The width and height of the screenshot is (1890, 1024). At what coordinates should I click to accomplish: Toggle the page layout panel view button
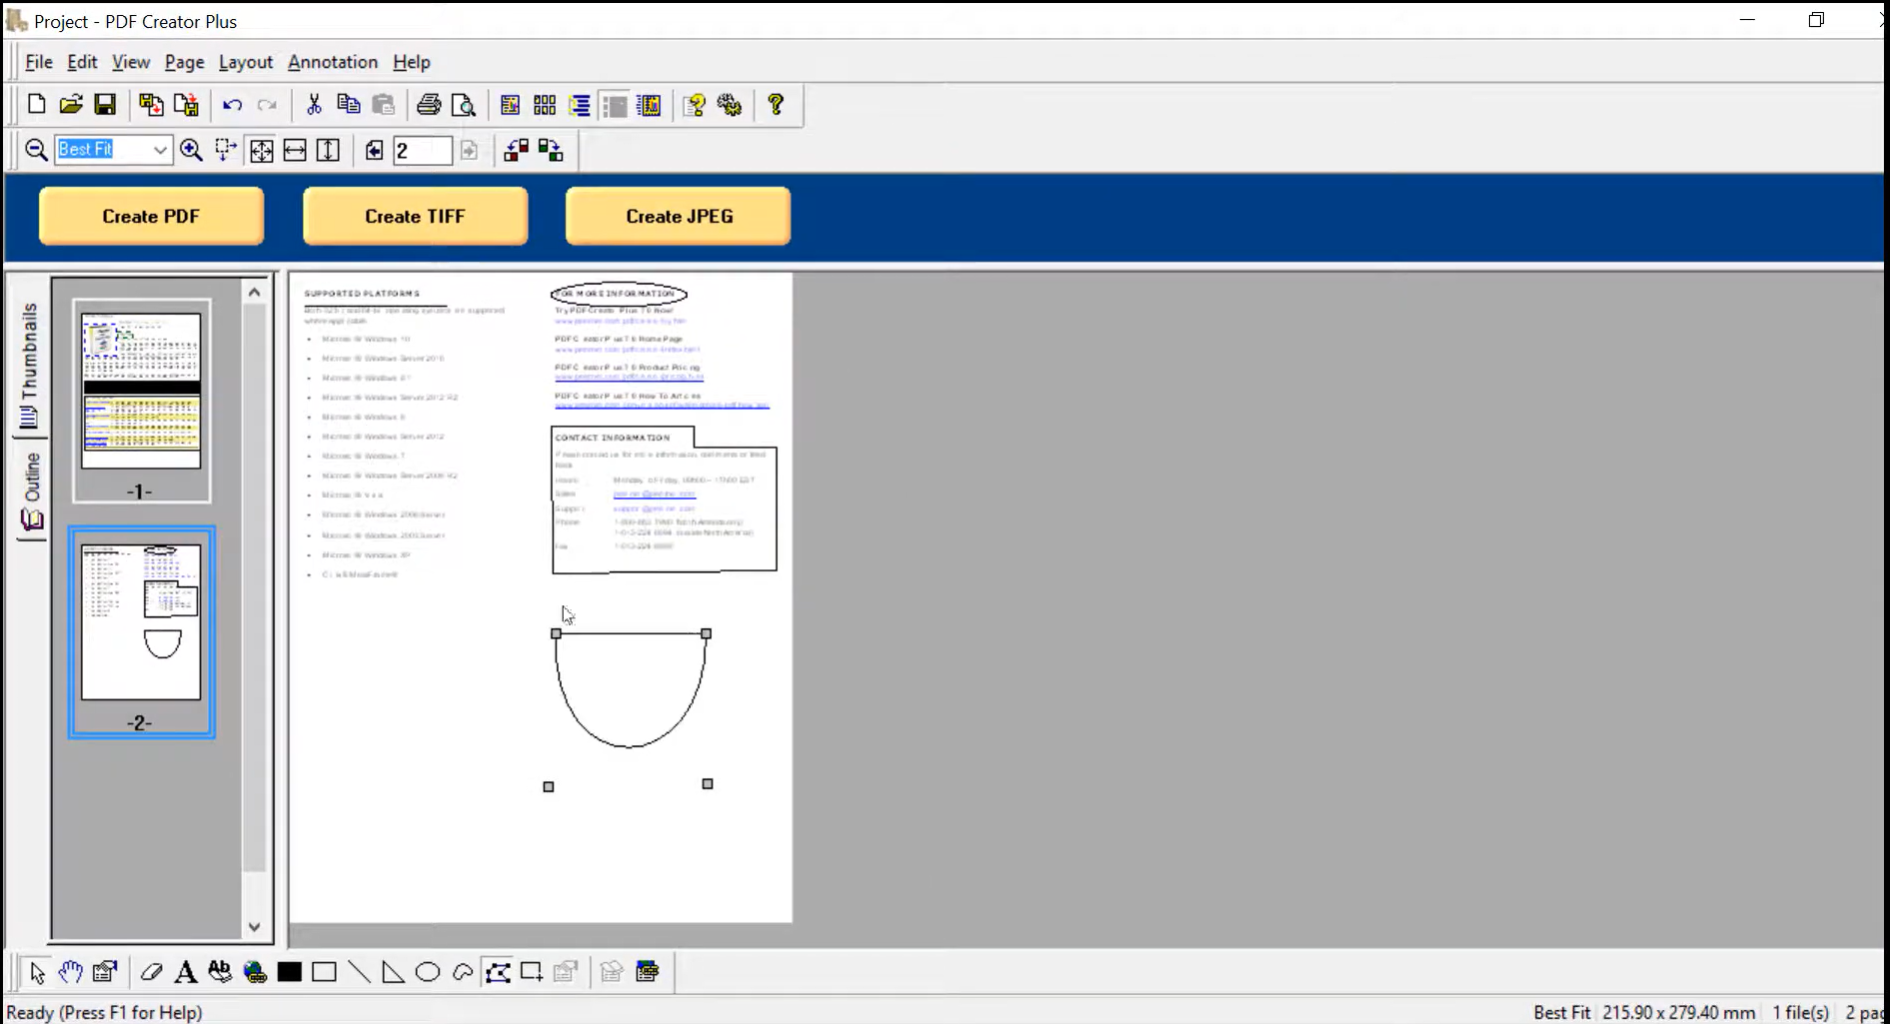pos(615,105)
